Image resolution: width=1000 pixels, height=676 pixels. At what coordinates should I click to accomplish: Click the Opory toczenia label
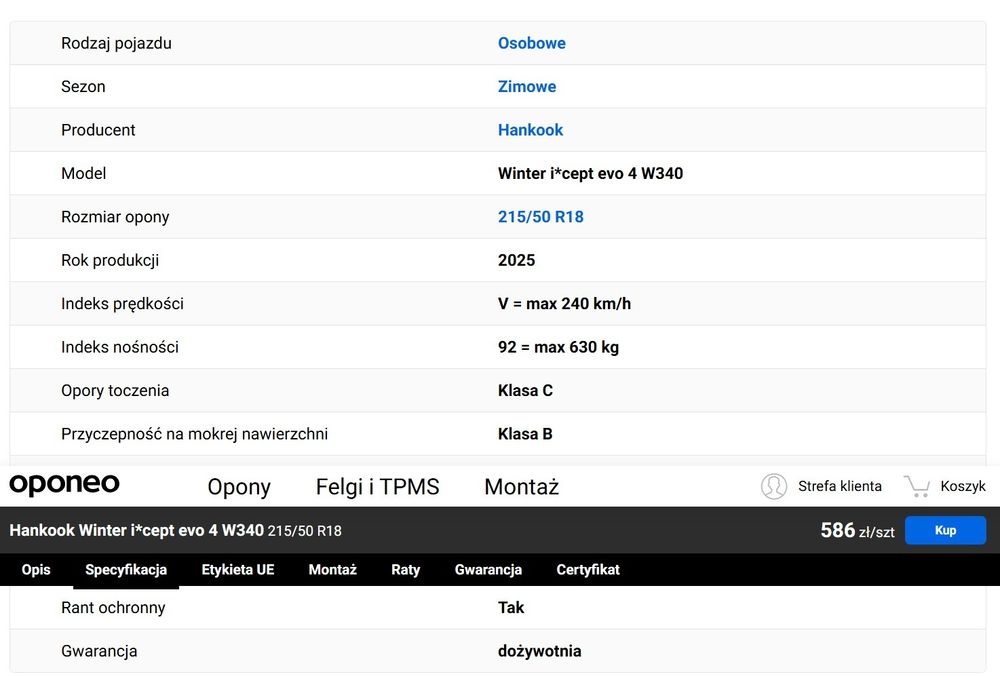point(115,390)
